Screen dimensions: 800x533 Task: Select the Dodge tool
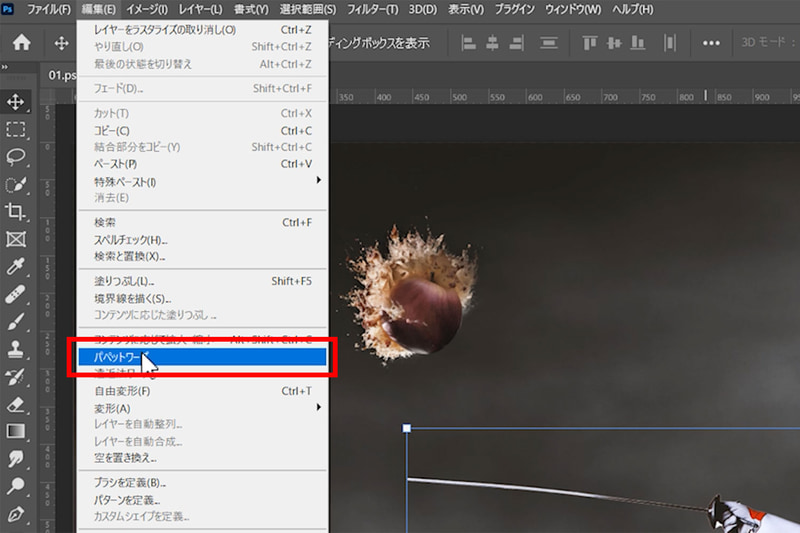[x=15, y=486]
